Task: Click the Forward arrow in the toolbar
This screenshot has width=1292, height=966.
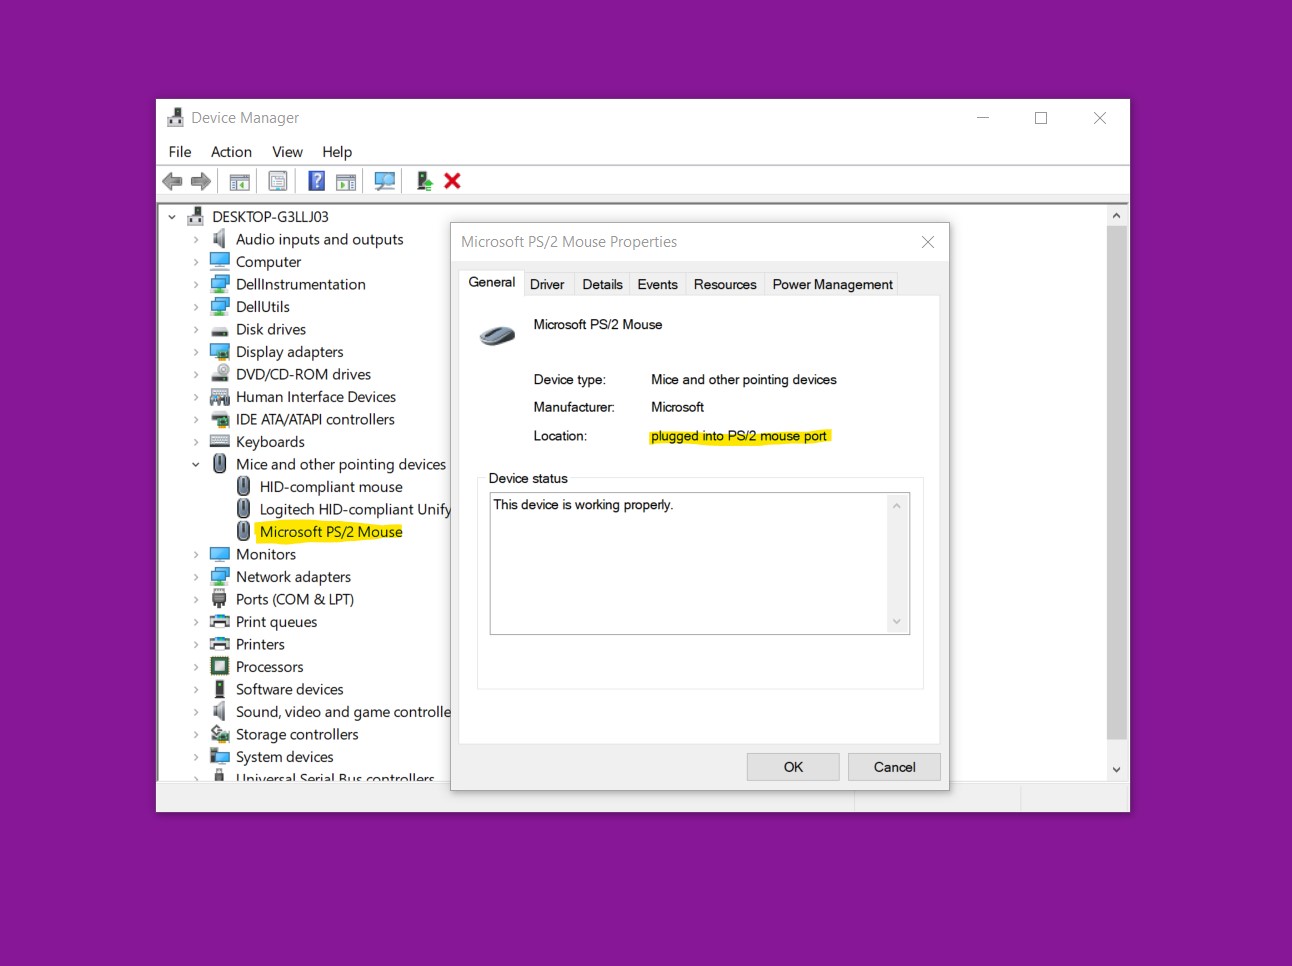Action: click(201, 181)
